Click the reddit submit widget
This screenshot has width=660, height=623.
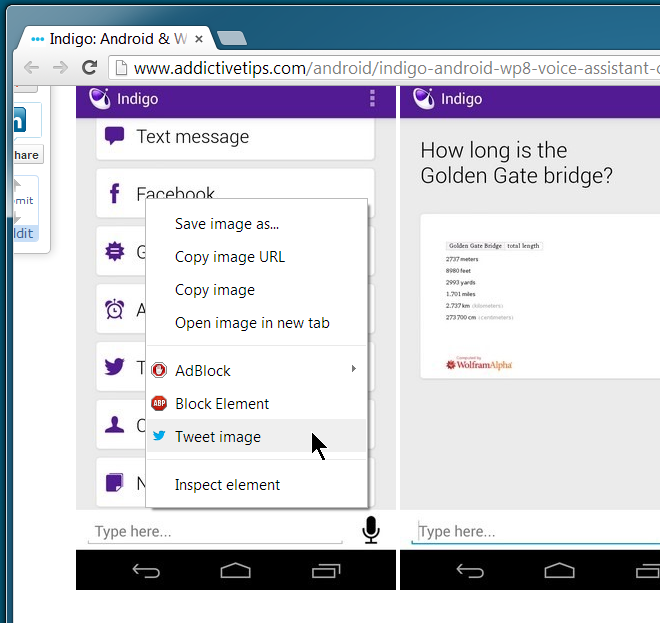26,209
